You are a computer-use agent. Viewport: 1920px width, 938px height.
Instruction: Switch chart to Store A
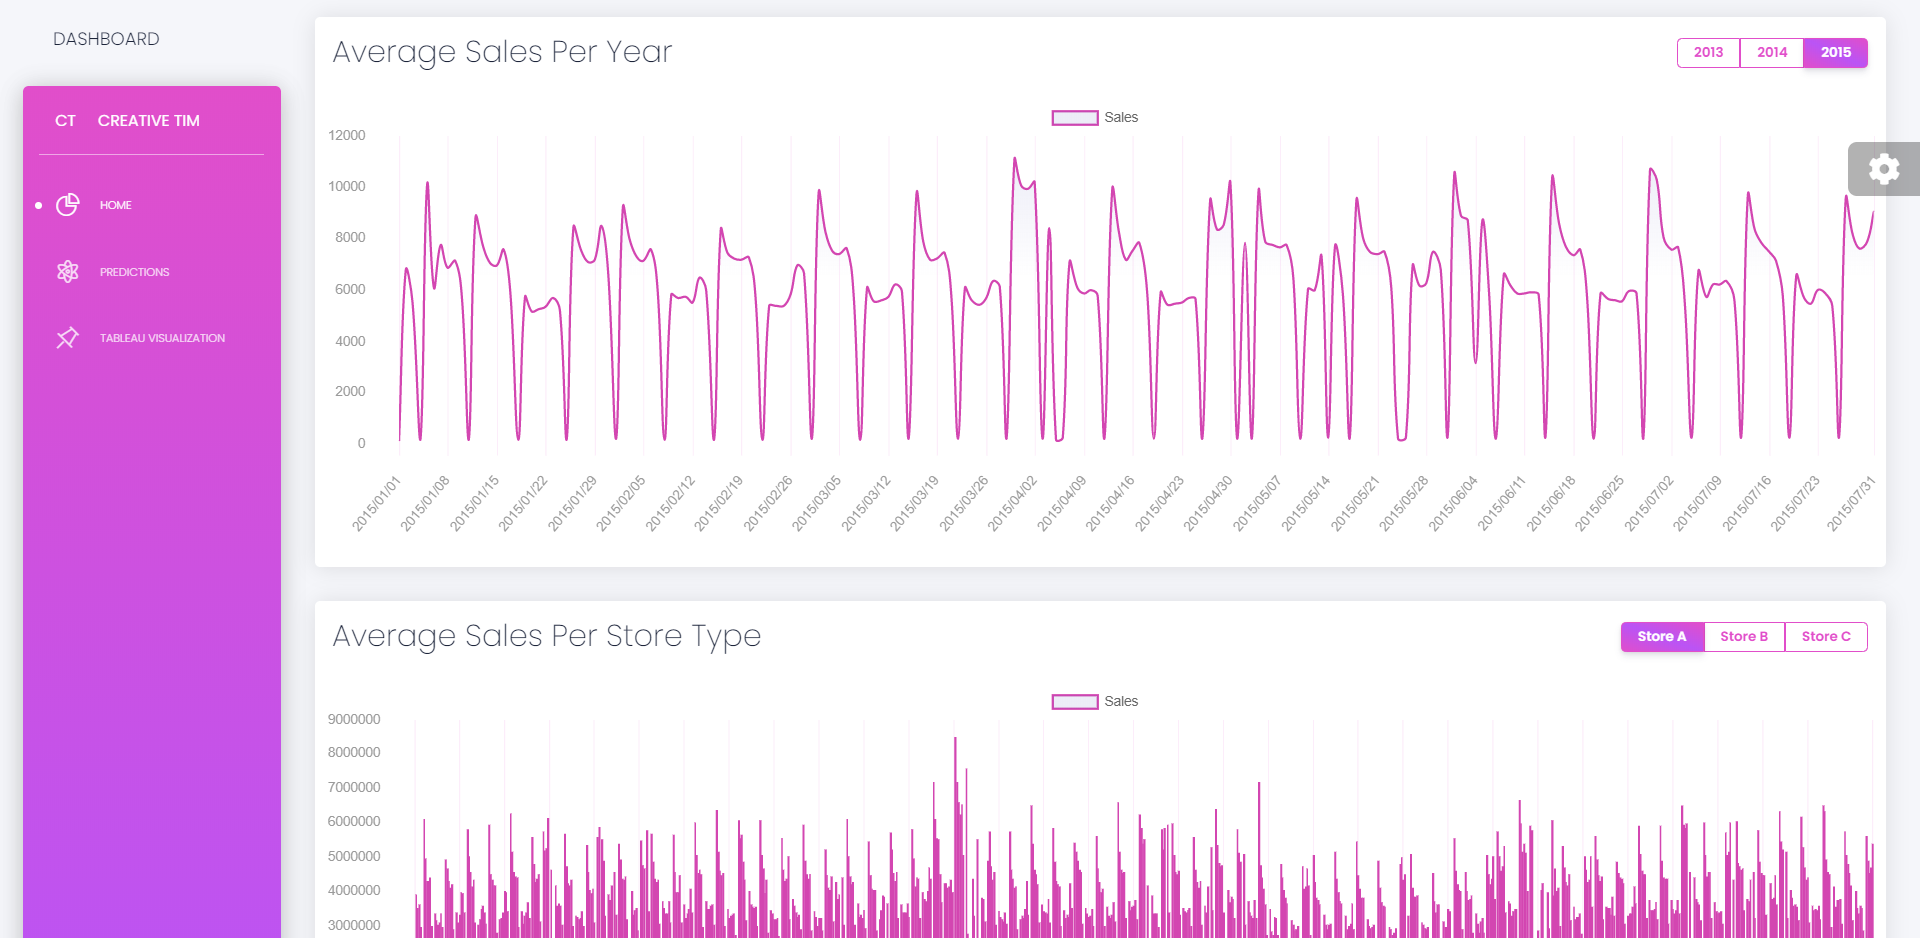(x=1662, y=637)
